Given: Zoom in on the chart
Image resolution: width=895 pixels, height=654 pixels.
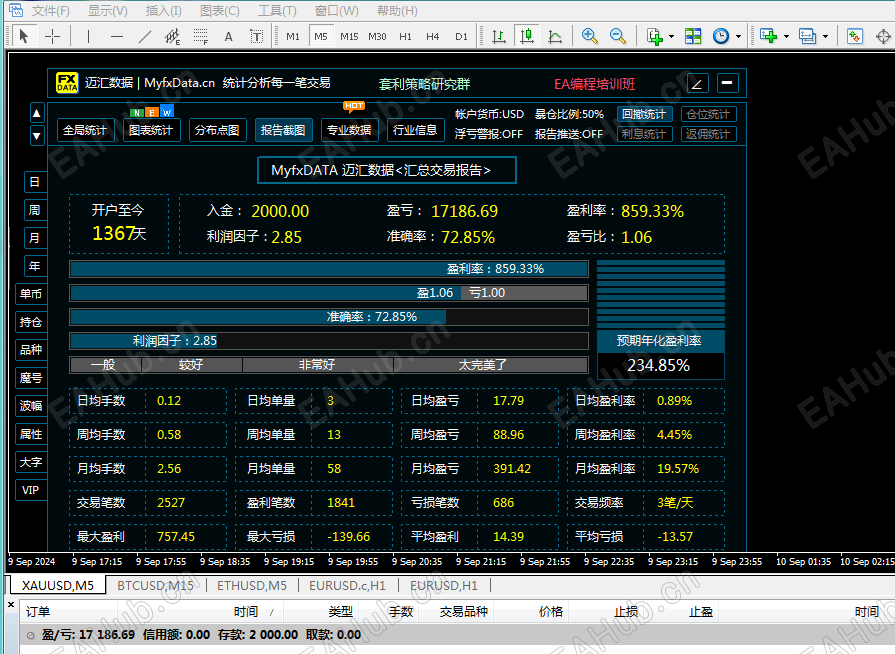Looking at the screenshot, I should (x=590, y=37).
